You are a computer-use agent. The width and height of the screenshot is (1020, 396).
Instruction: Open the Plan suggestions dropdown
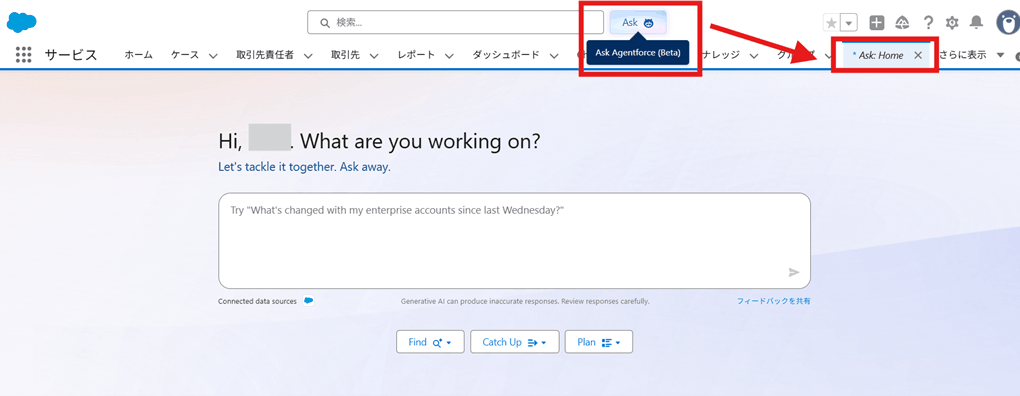click(x=598, y=342)
